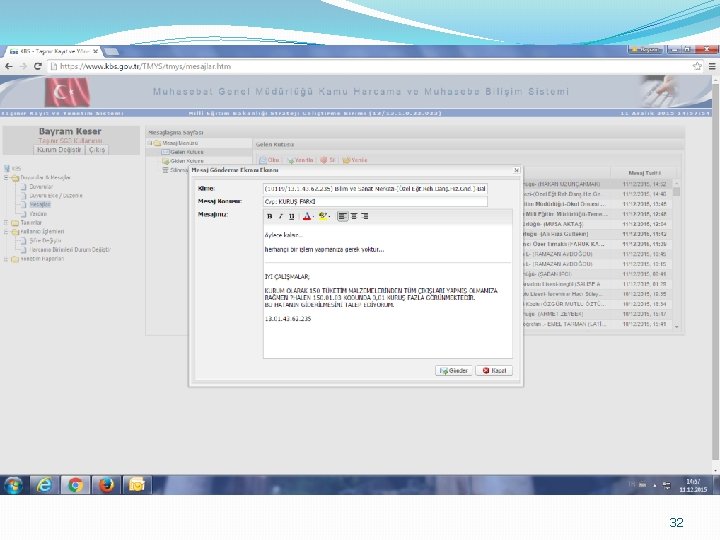This screenshot has width=720, height=540.
Task: Open Chrome menu hamburger icon
Action: point(712,66)
